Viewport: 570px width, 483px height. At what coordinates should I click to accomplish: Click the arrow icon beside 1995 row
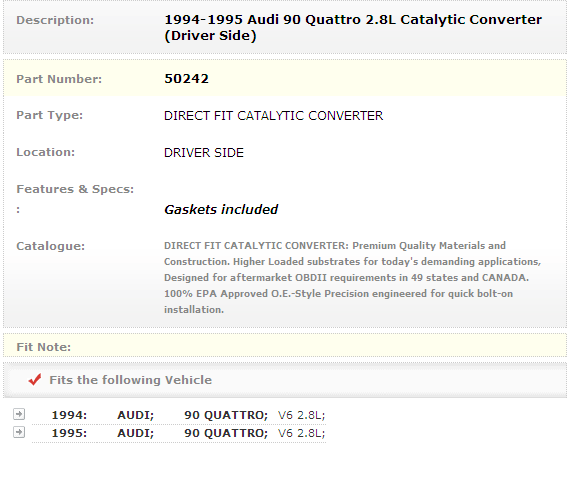pyautogui.click(x=19, y=432)
